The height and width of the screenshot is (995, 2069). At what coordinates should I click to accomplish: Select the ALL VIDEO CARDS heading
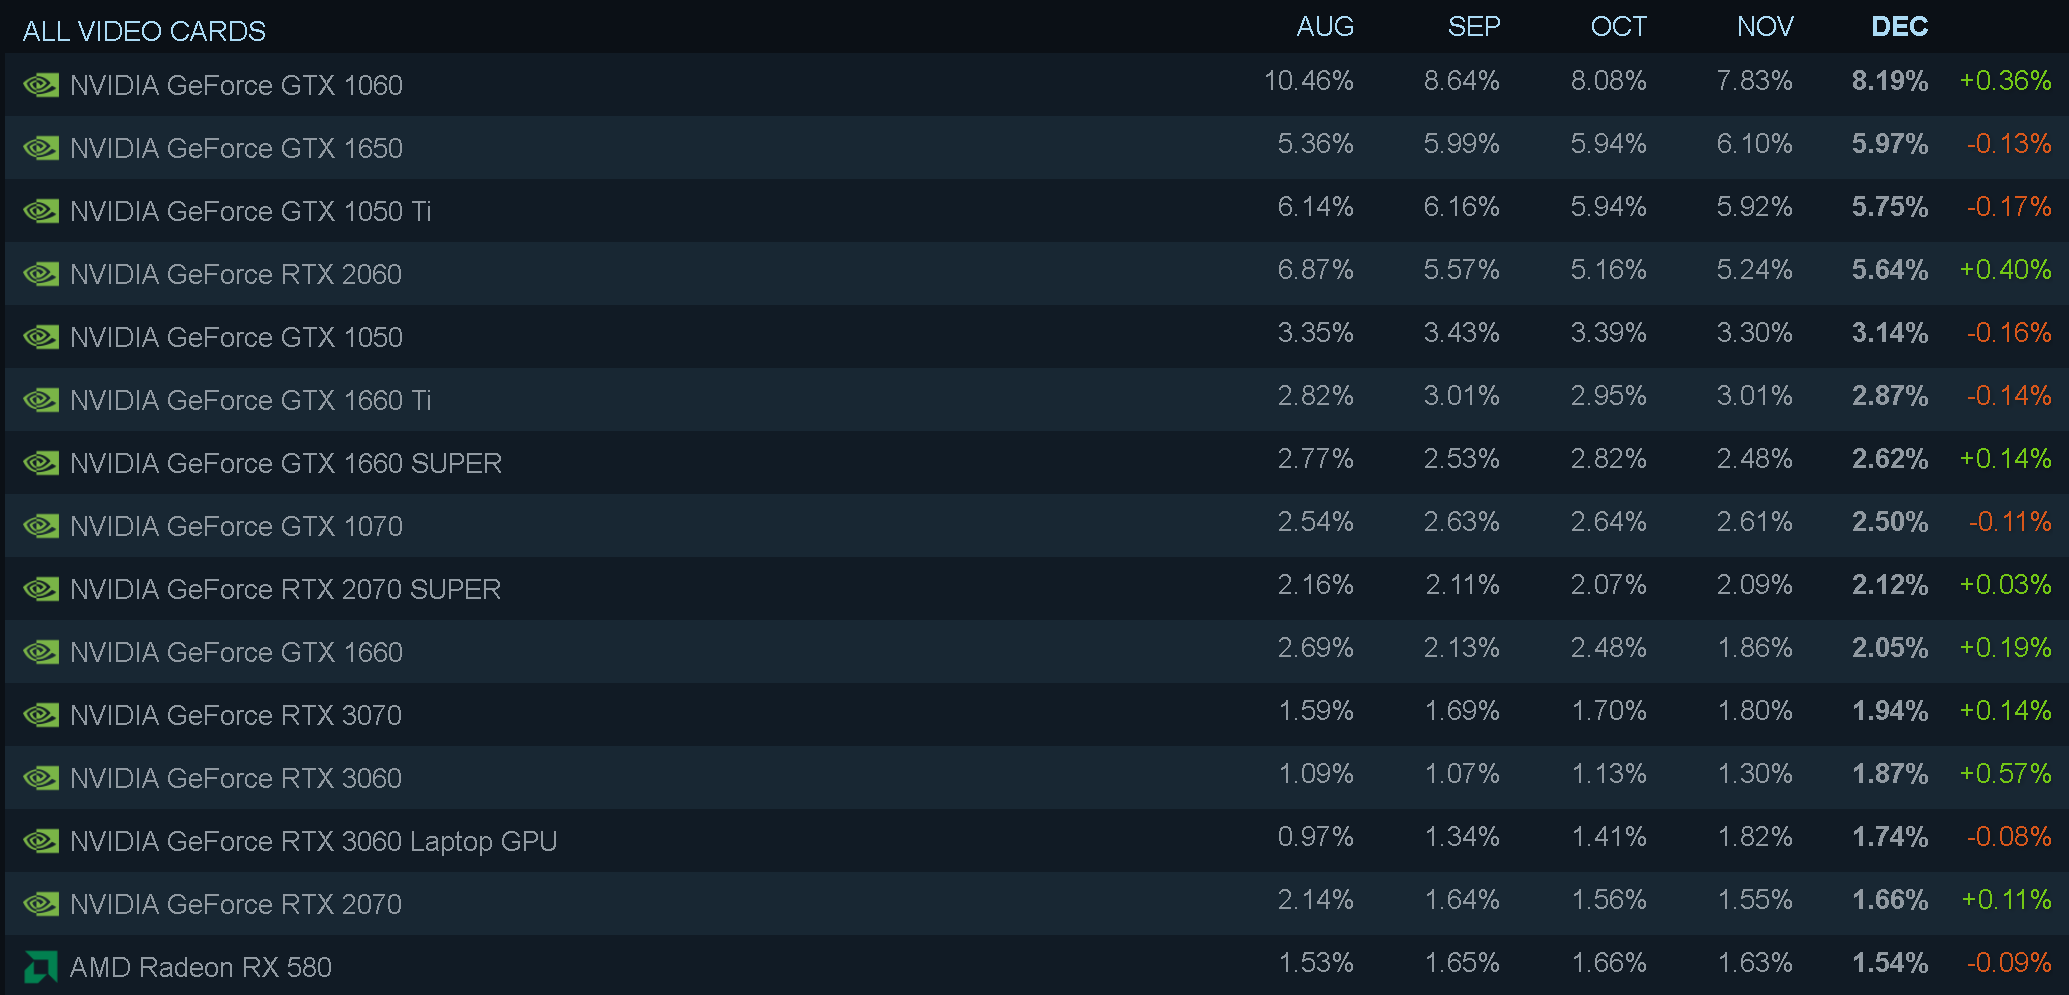[x=144, y=31]
